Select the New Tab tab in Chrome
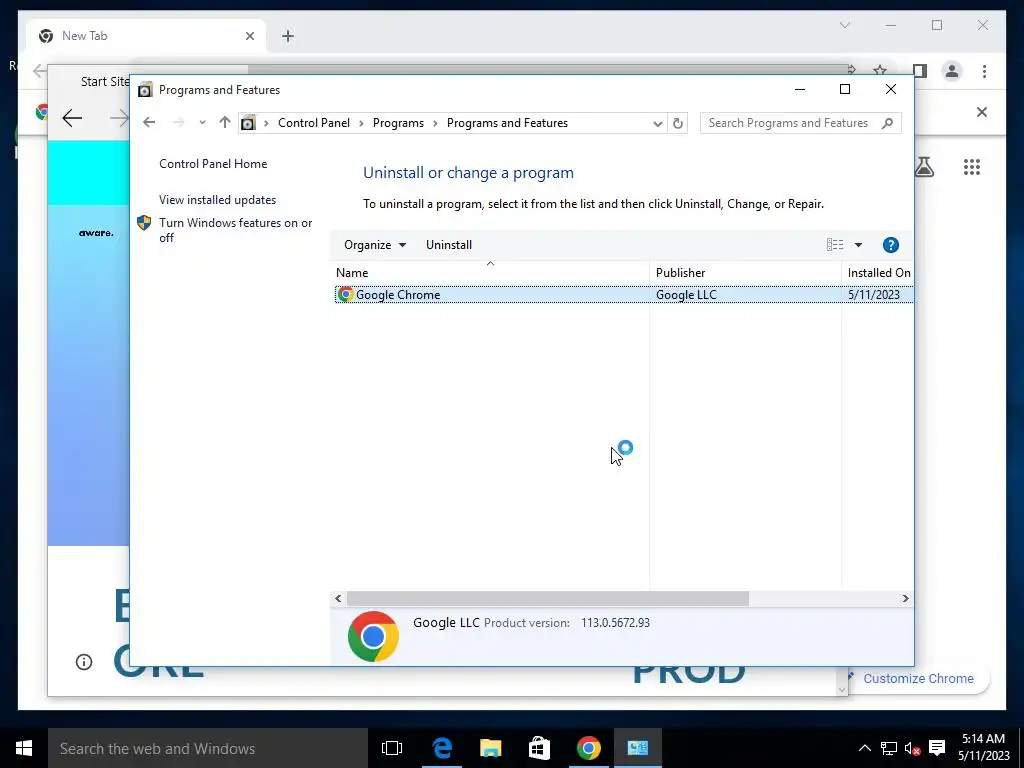The height and width of the screenshot is (768, 1024). coord(145,36)
